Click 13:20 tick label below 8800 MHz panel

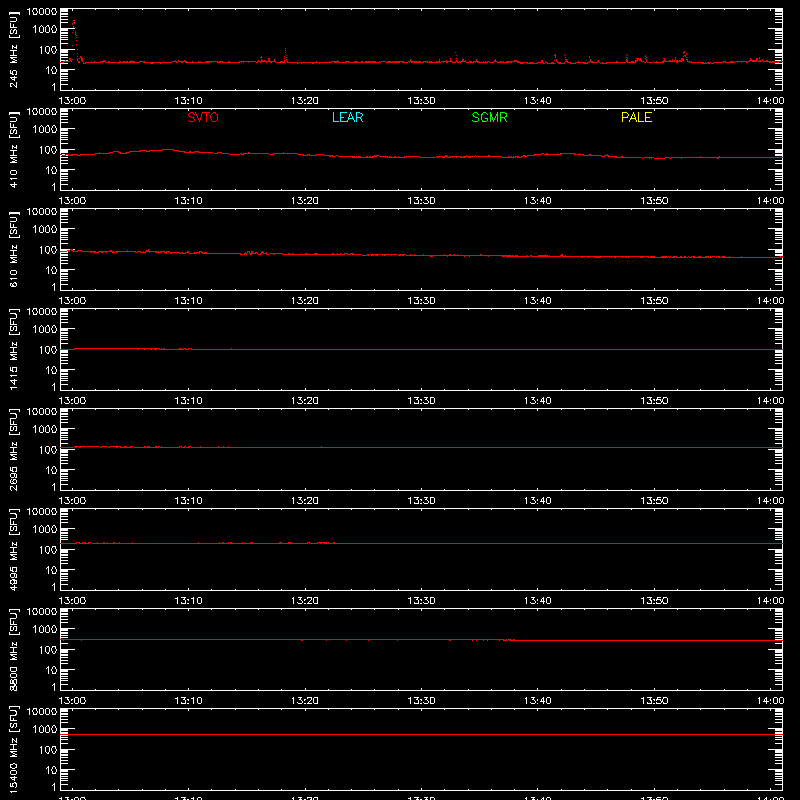coord(305,701)
